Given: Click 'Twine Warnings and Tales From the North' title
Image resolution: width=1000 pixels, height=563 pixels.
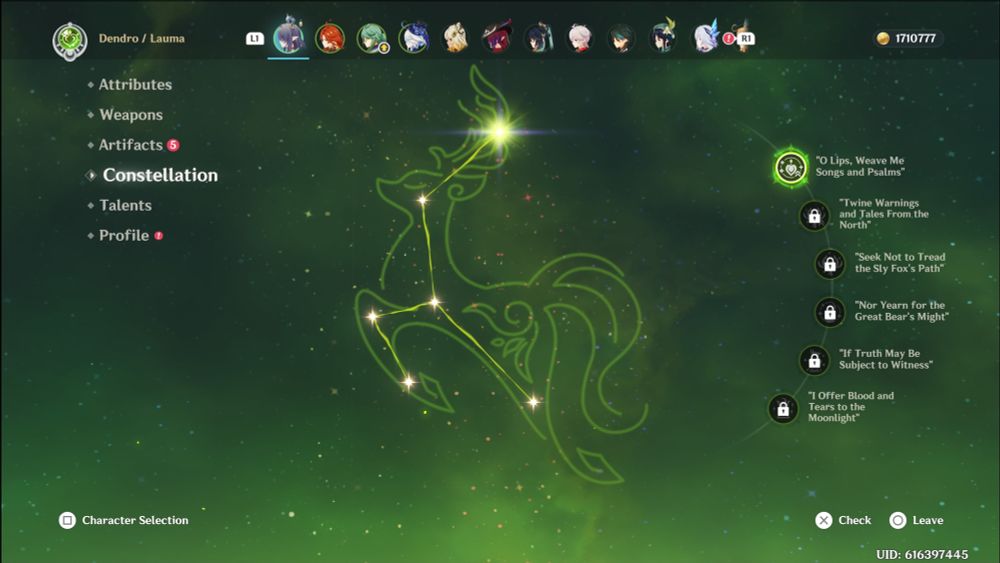Looking at the screenshot, I should coord(884,214).
